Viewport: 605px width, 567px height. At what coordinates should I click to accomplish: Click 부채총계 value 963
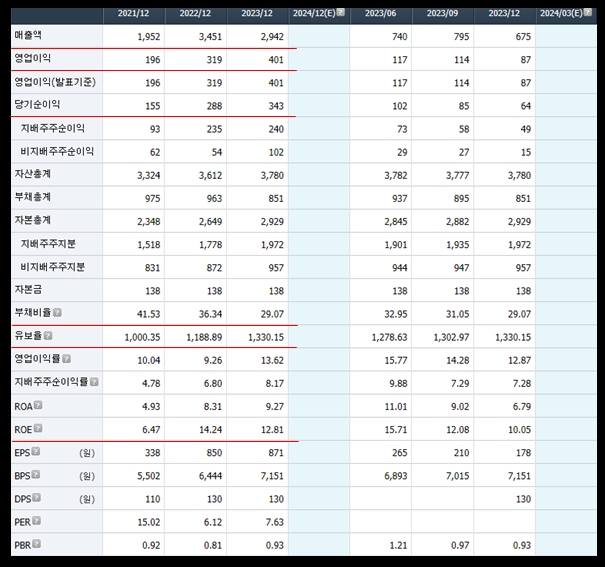click(214, 199)
